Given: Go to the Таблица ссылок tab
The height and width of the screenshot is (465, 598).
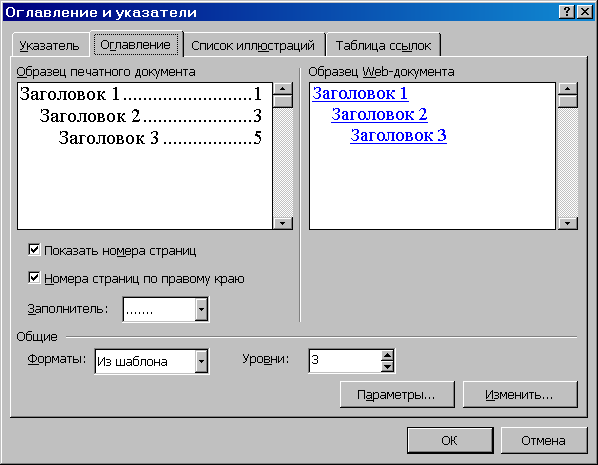Looking at the screenshot, I should (x=383, y=46).
